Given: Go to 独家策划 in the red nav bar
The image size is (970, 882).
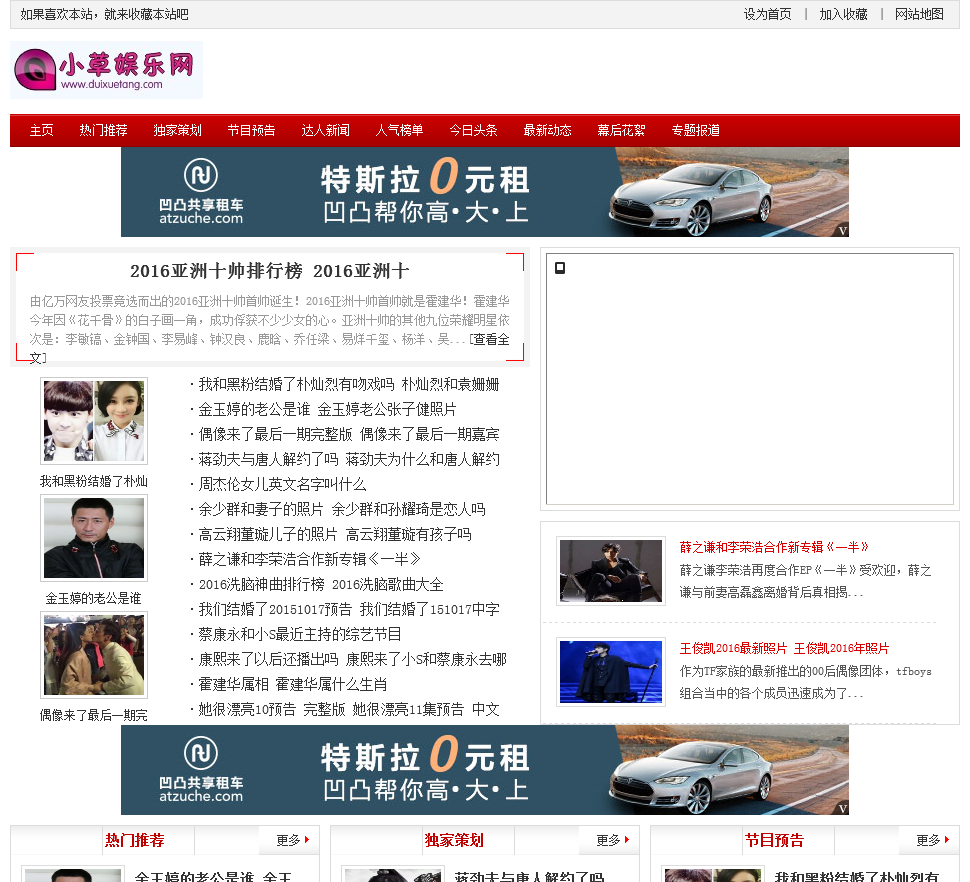Looking at the screenshot, I should (x=178, y=131).
